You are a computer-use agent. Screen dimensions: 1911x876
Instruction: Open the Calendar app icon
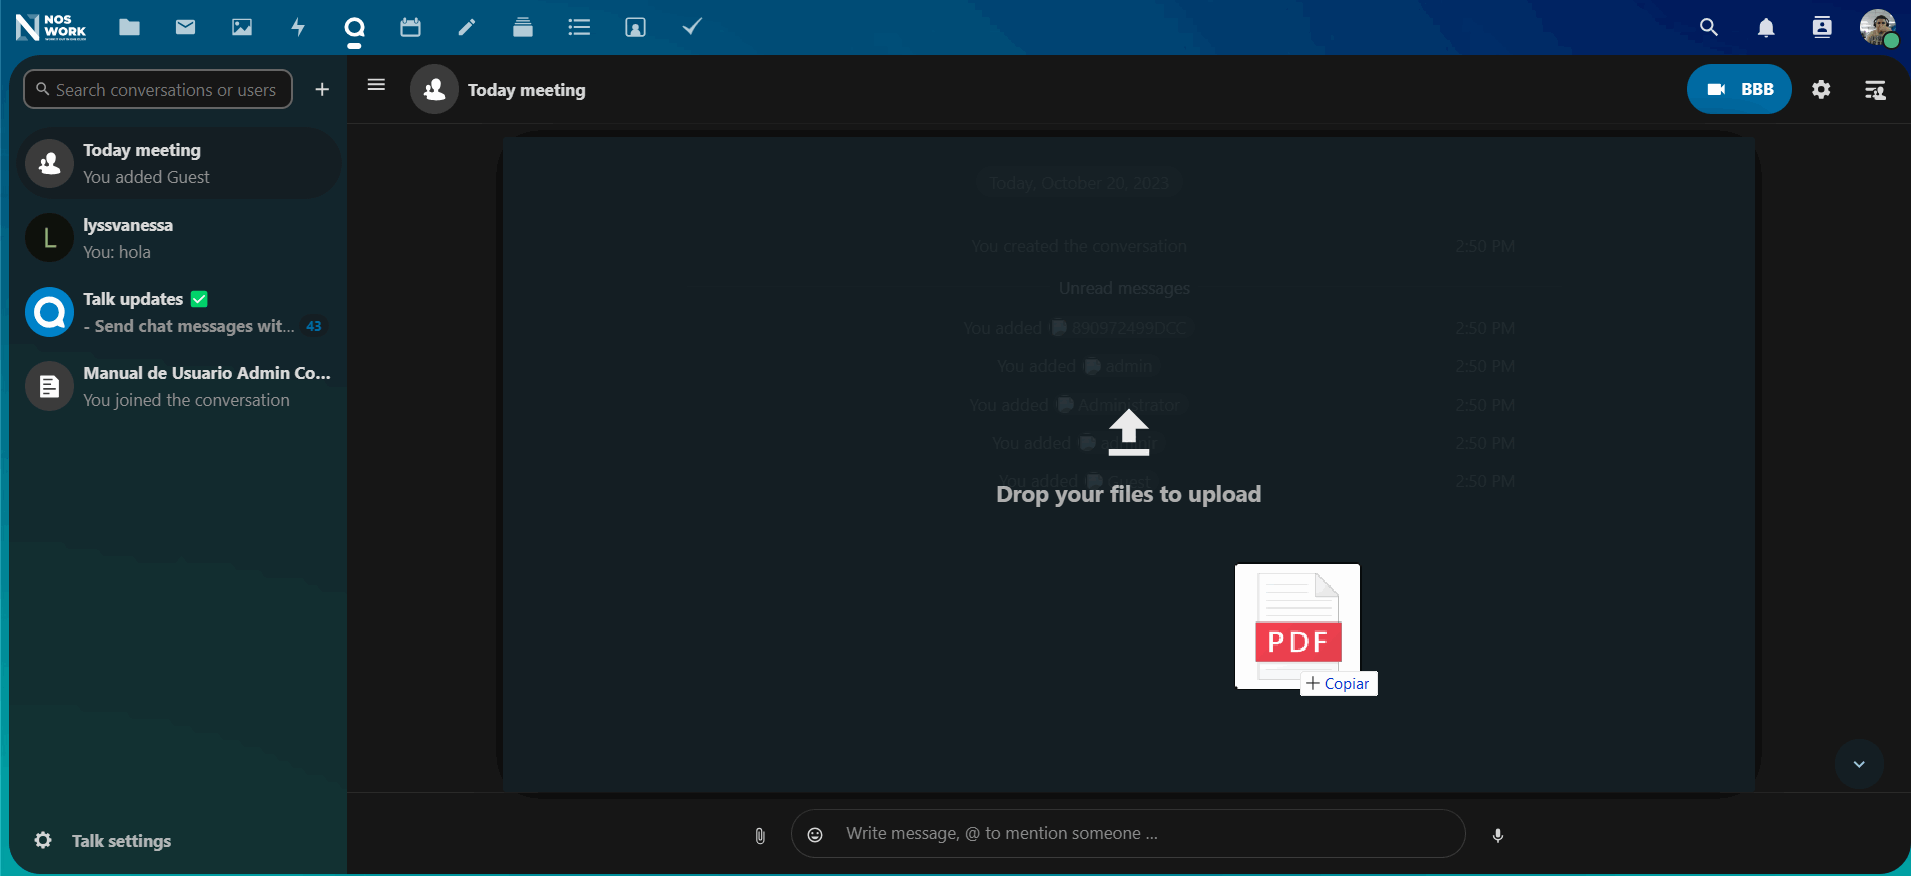click(410, 27)
